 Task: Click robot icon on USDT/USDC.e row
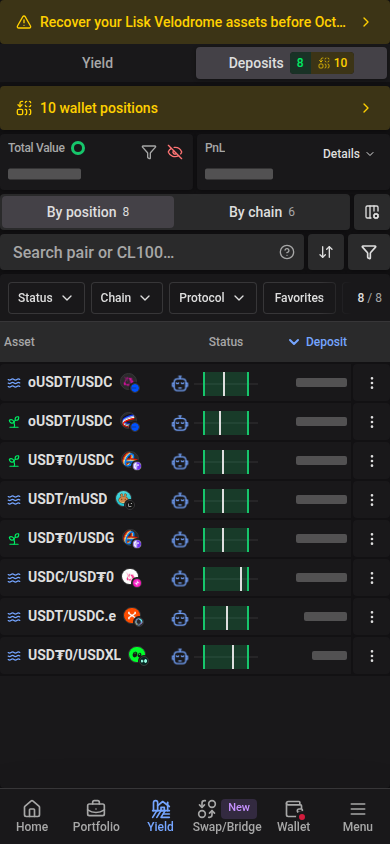[180, 617]
